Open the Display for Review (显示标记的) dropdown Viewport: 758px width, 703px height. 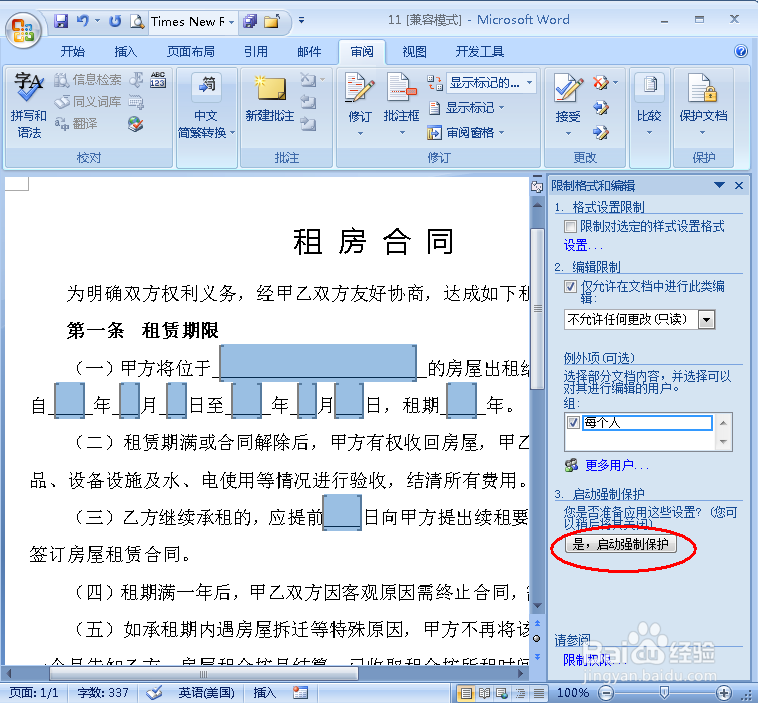530,83
